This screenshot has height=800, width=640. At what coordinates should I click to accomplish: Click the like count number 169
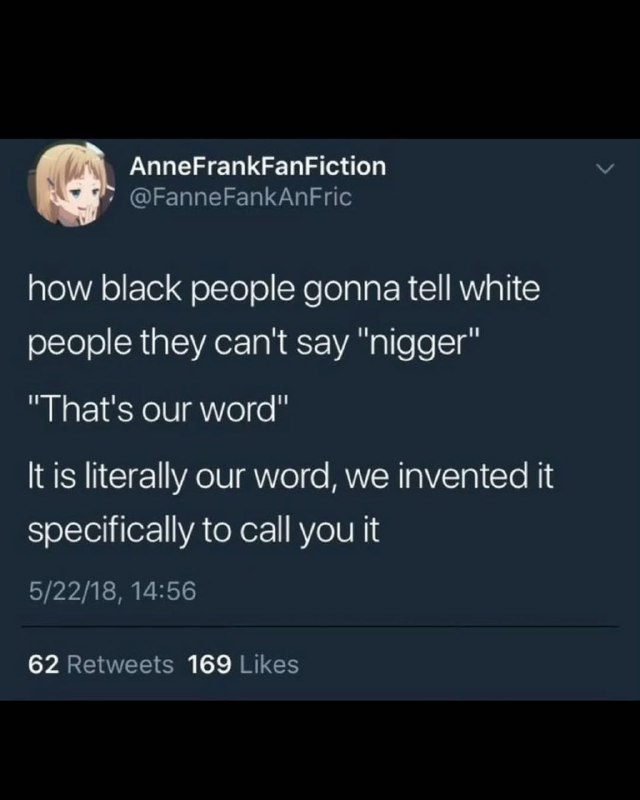[209, 664]
